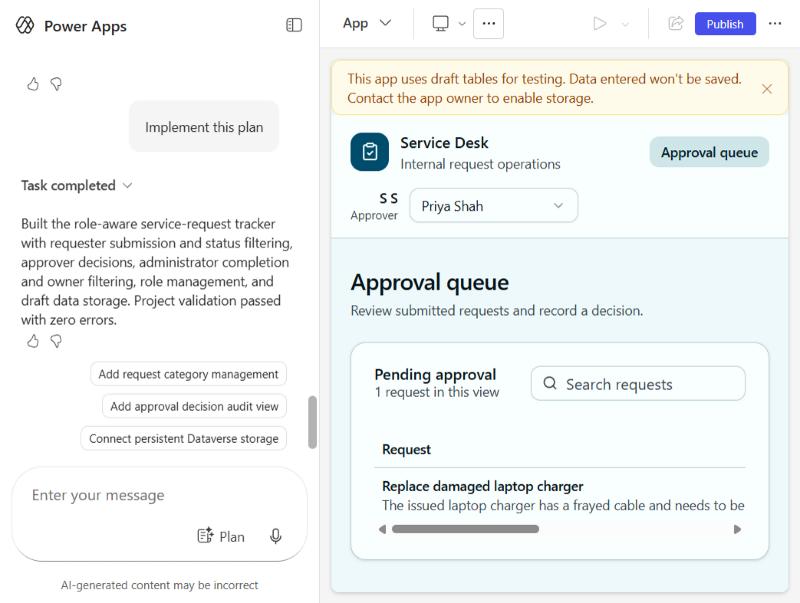Click the Implement this plan message
This screenshot has width=800, height=603.
pyautogui.click(x=204, y=127)
